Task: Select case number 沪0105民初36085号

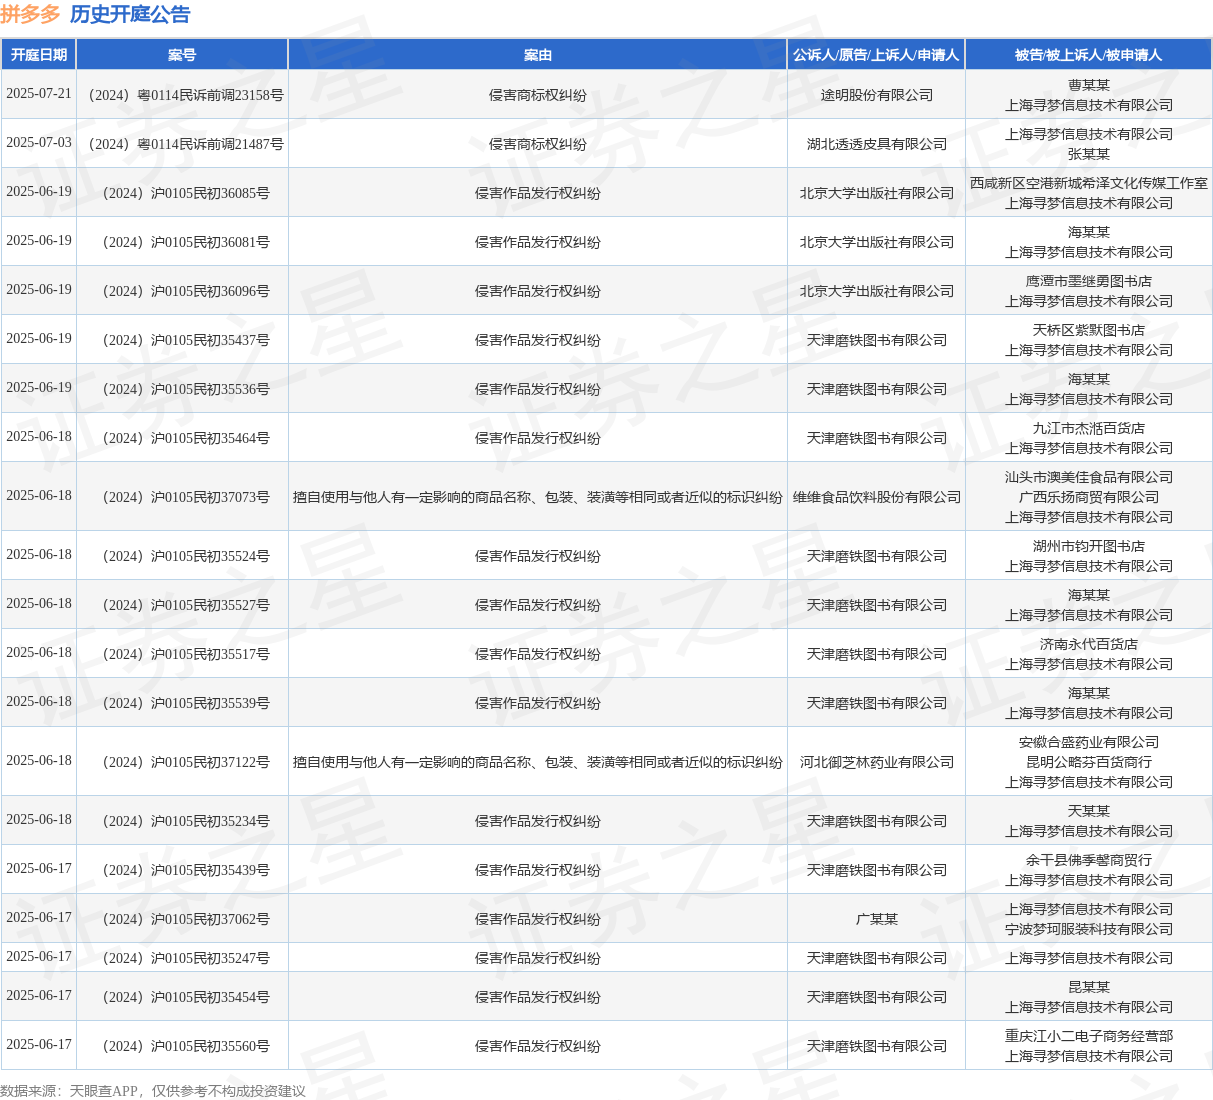Action: 182,193
